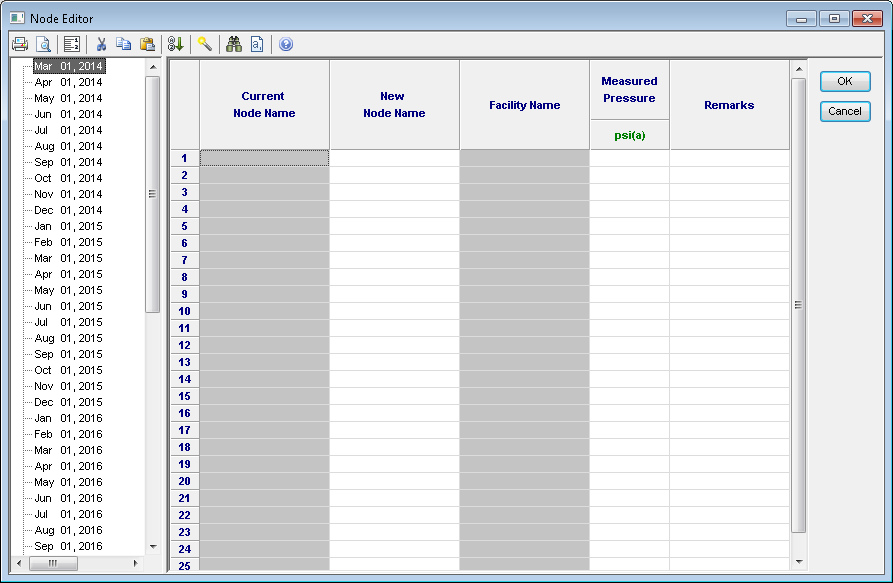This screenshot has height=583, width=893.
Task: Click the magic wand toolbar icon
Action: pyautogui.click(x=204, y=44)
